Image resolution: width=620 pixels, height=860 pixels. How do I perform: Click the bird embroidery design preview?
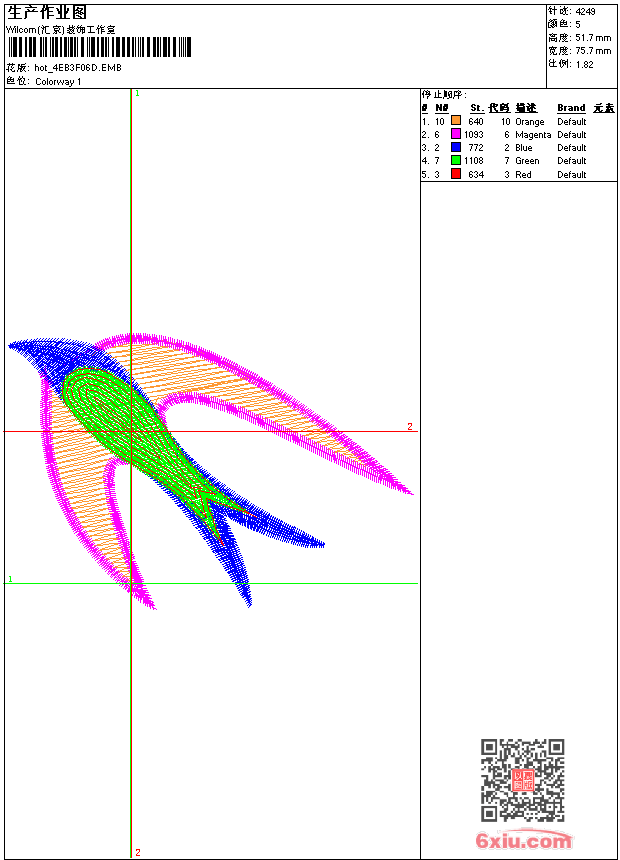(x=200, y=450)
